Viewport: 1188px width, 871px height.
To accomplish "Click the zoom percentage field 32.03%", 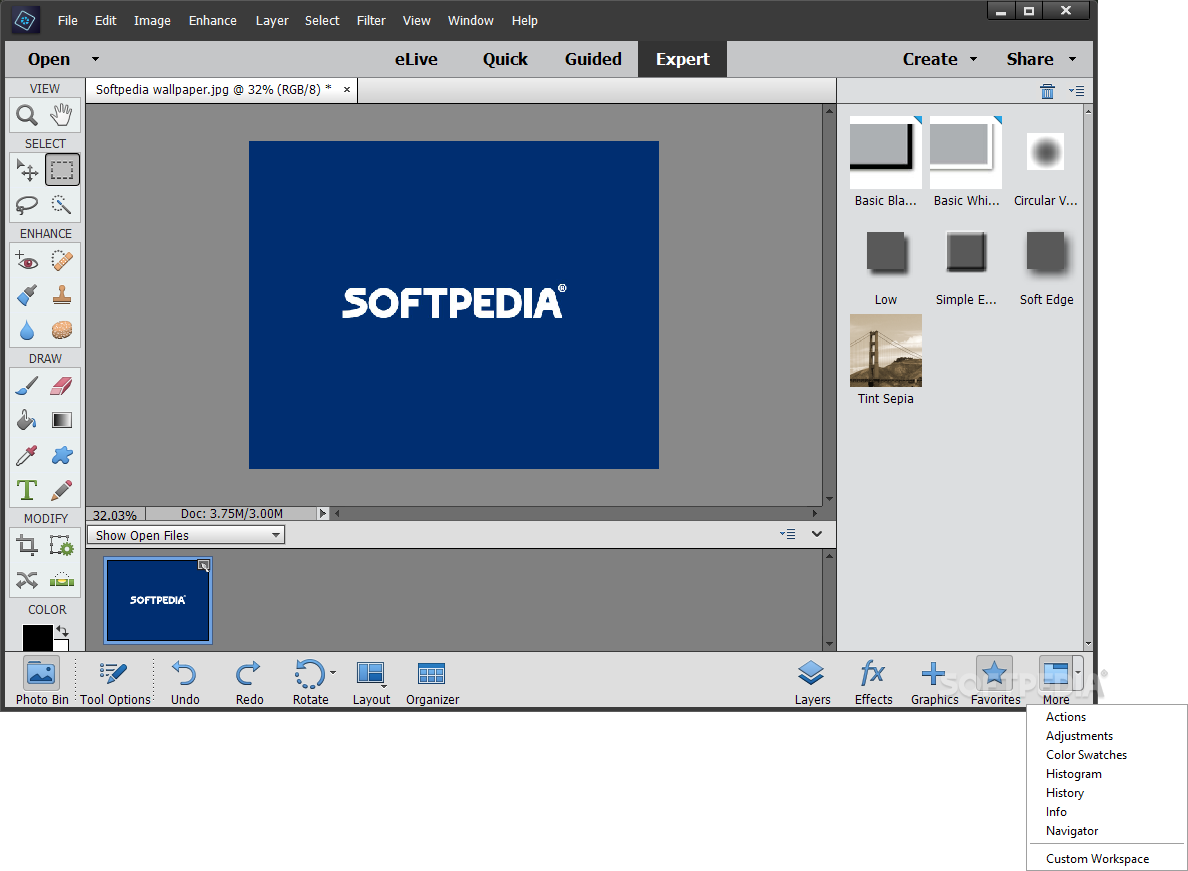I will [115, 514].
